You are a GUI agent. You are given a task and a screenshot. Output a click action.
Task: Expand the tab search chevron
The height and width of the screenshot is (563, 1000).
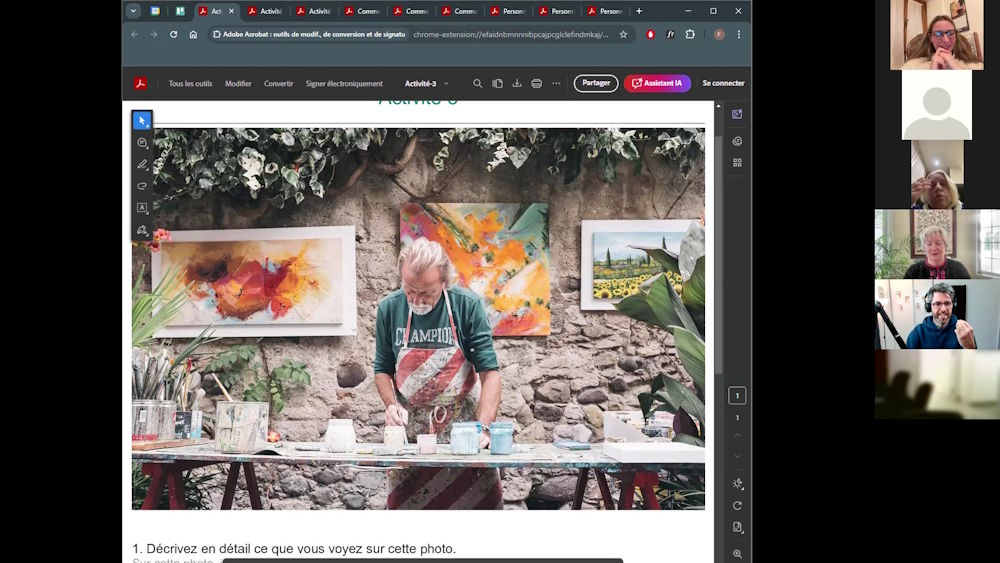(133, 11)
